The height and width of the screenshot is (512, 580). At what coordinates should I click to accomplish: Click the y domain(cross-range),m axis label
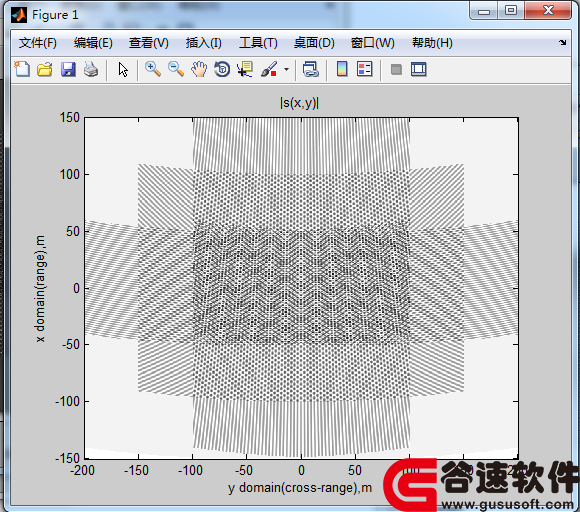point(300,488)
